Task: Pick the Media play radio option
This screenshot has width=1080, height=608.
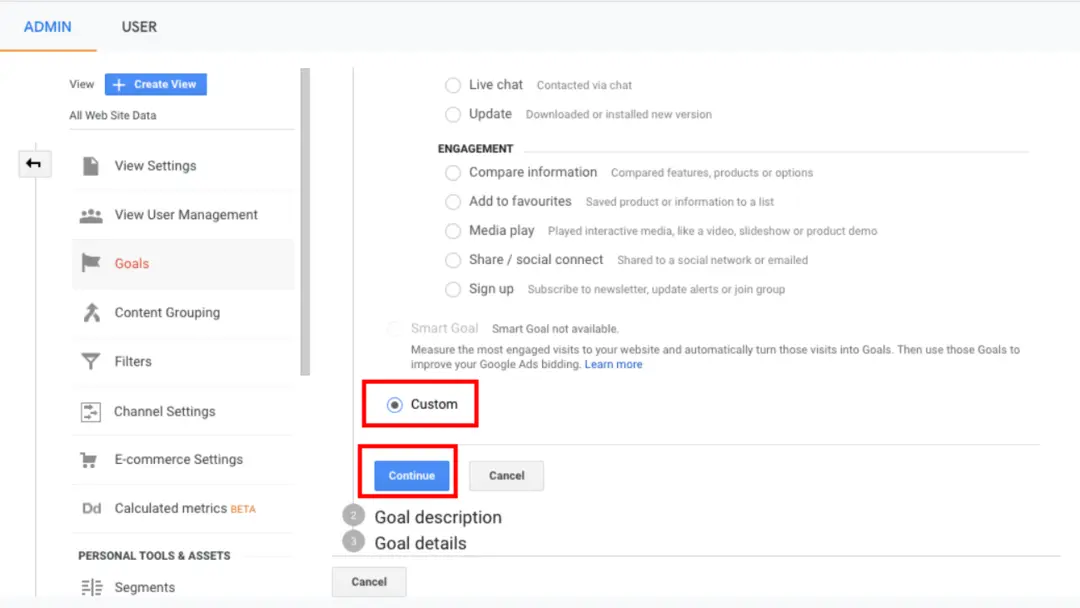Action: [453, 231]
